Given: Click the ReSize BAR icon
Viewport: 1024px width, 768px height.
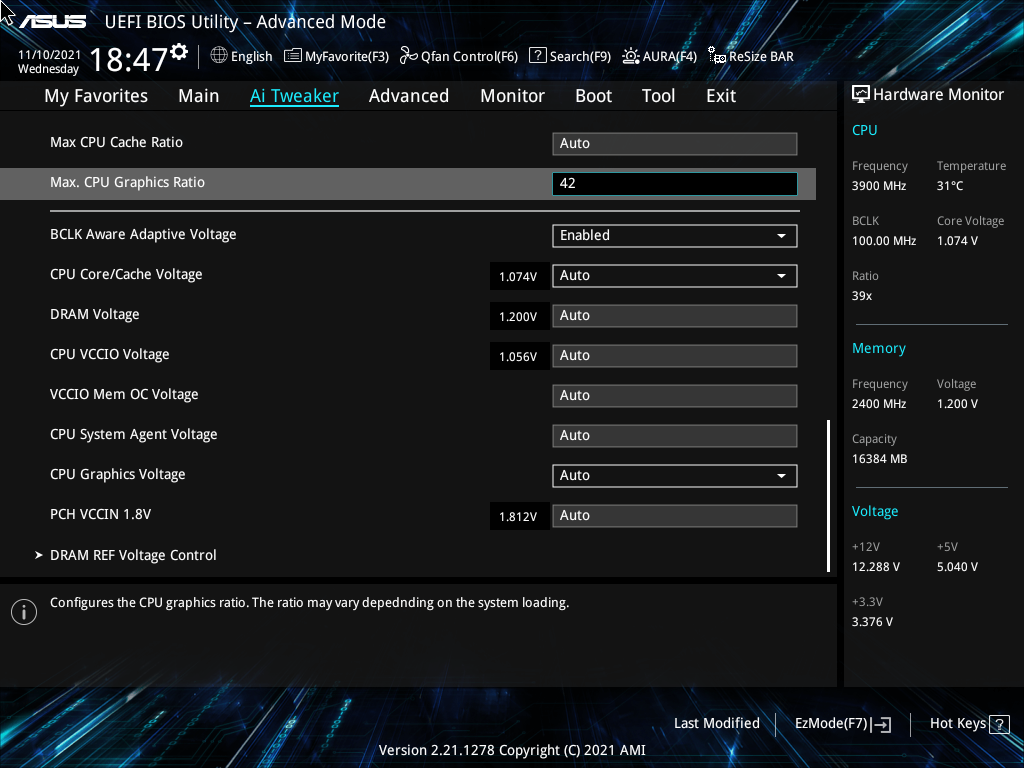Looking at the screenshot, I should point(717,56).
